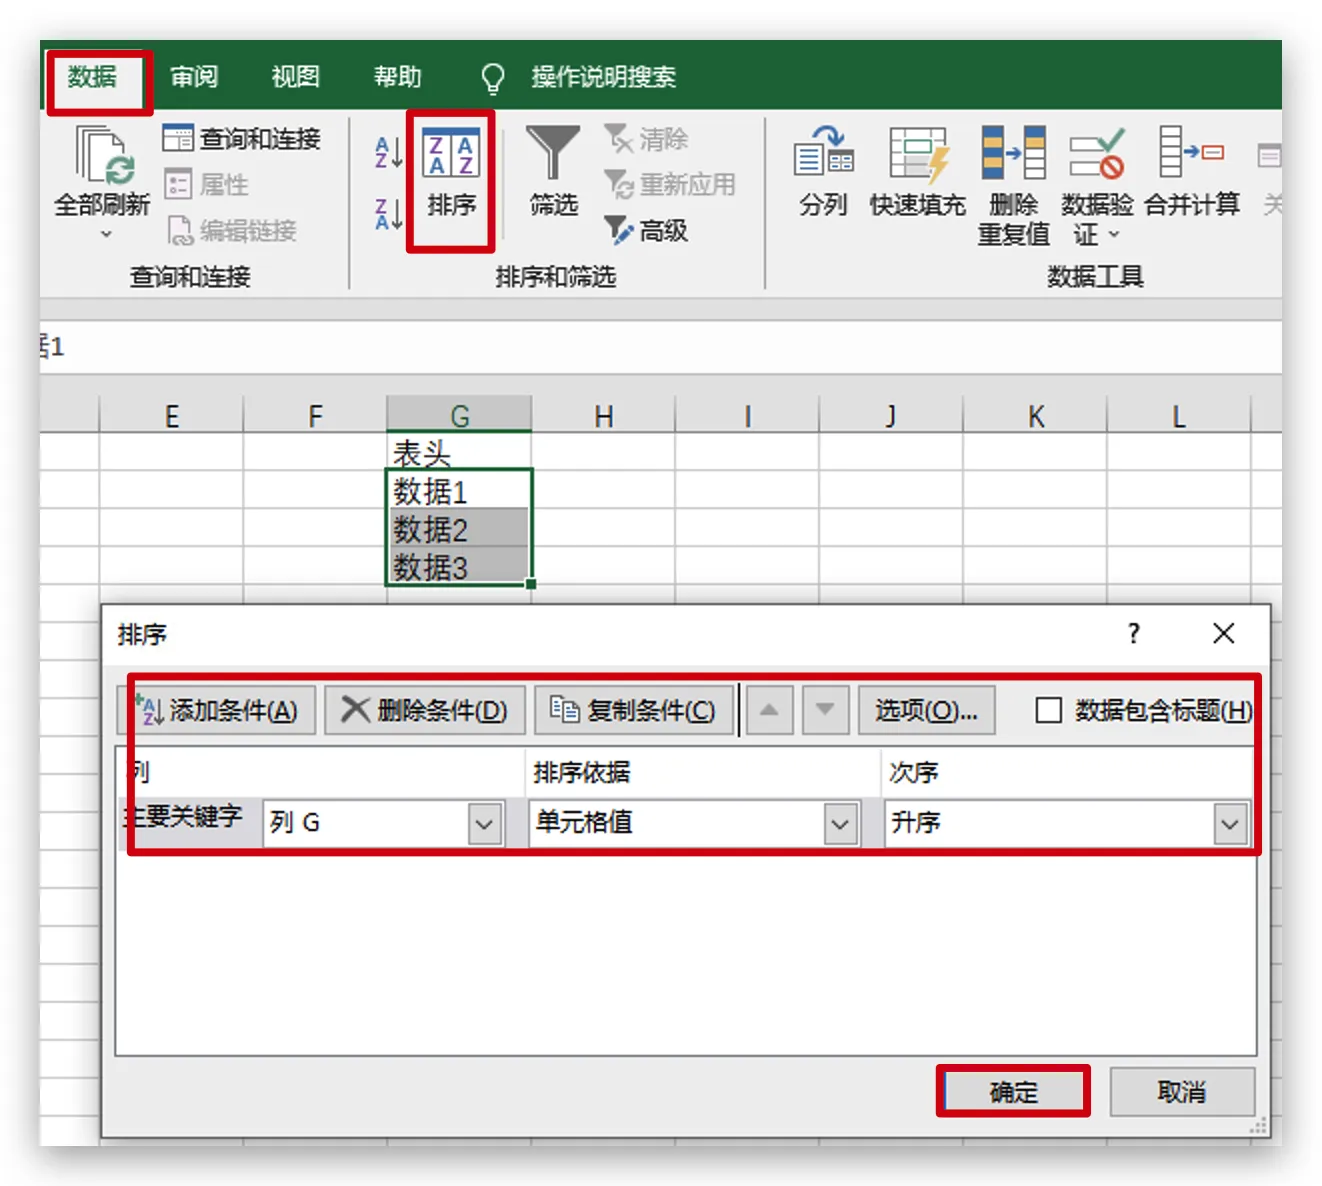The height and width of the screenshot is (1186, 1322).
Task: Open the 升序 order dropdown
Action: click(x=1230, y=824)
